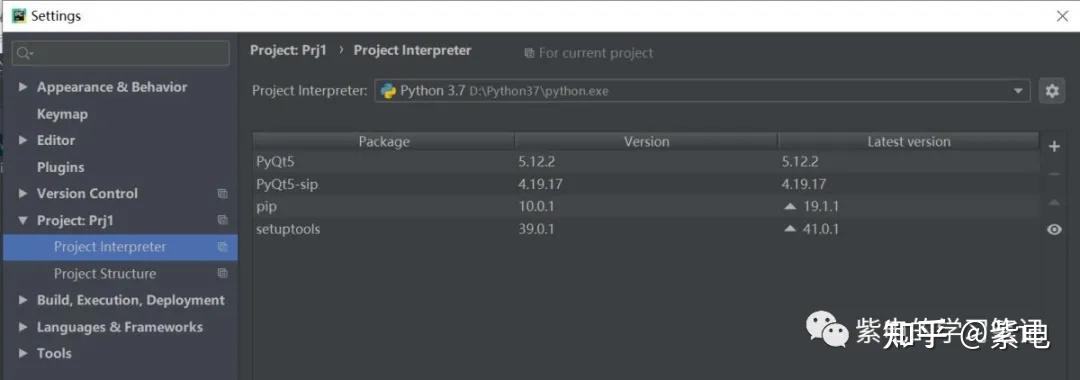Add a package with plus icon
This screenshot has width=1080, height=380.
tap(1054, 147)
